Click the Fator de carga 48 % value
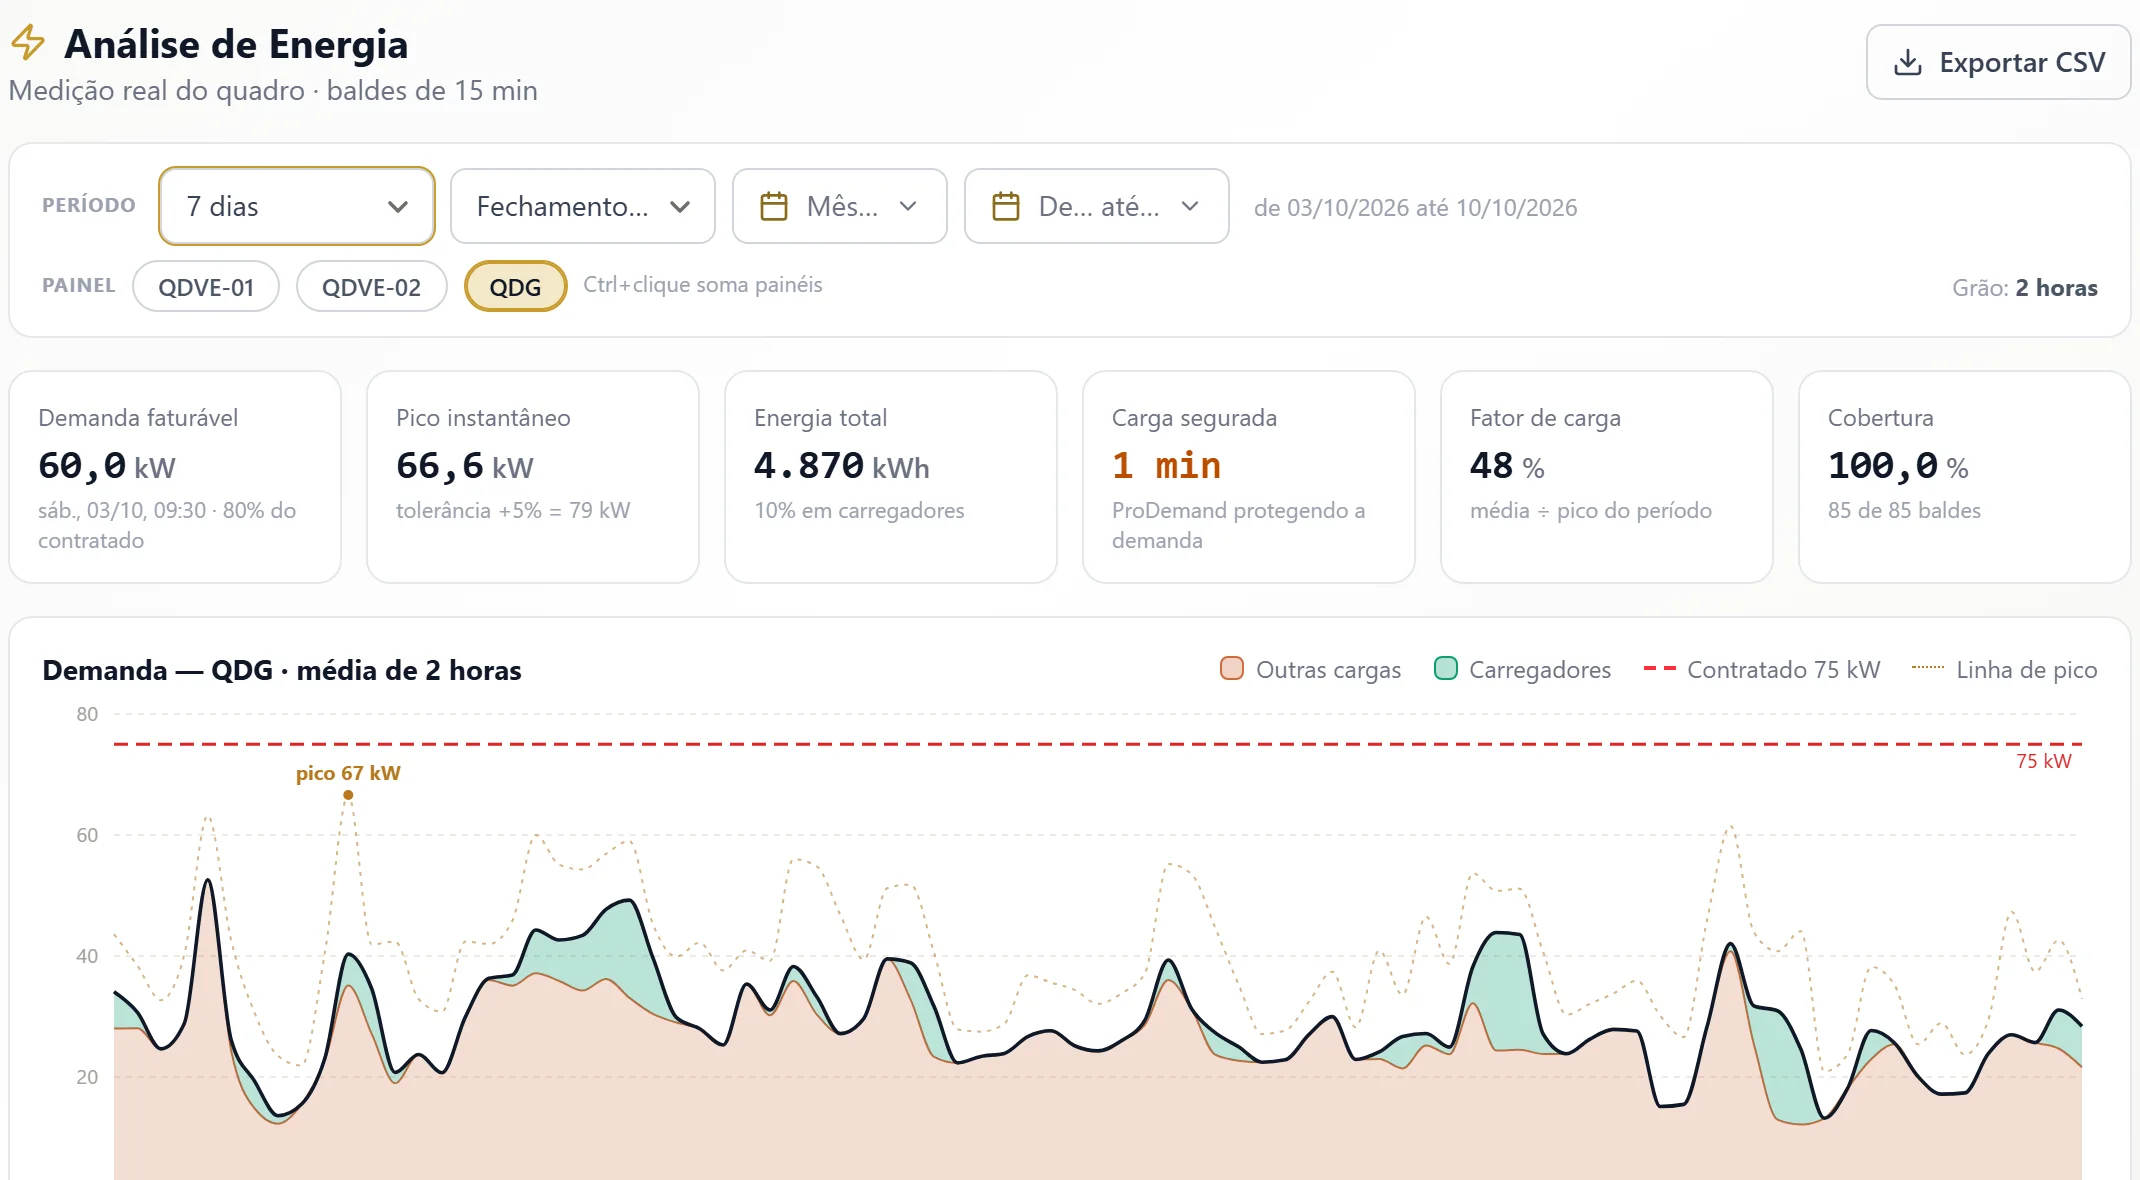Image resolution: width=2140 pixels, height=1180 pixels. [1507, 466]
